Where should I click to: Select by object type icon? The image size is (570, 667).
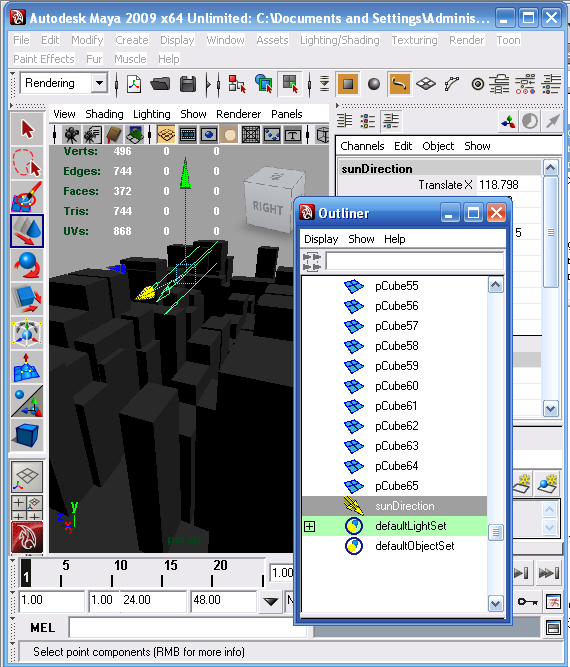tap(264, 84)
